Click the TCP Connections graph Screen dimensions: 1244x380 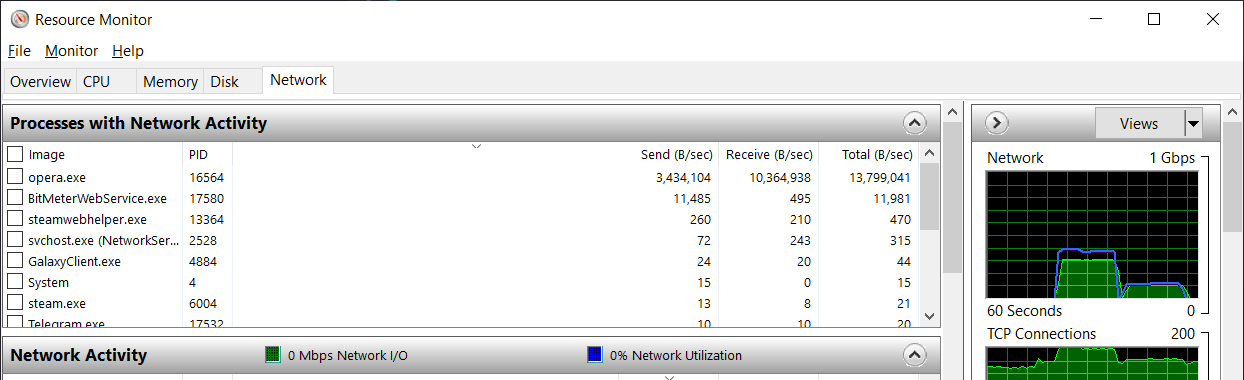pyautogui.click(x=1091, y=363)
